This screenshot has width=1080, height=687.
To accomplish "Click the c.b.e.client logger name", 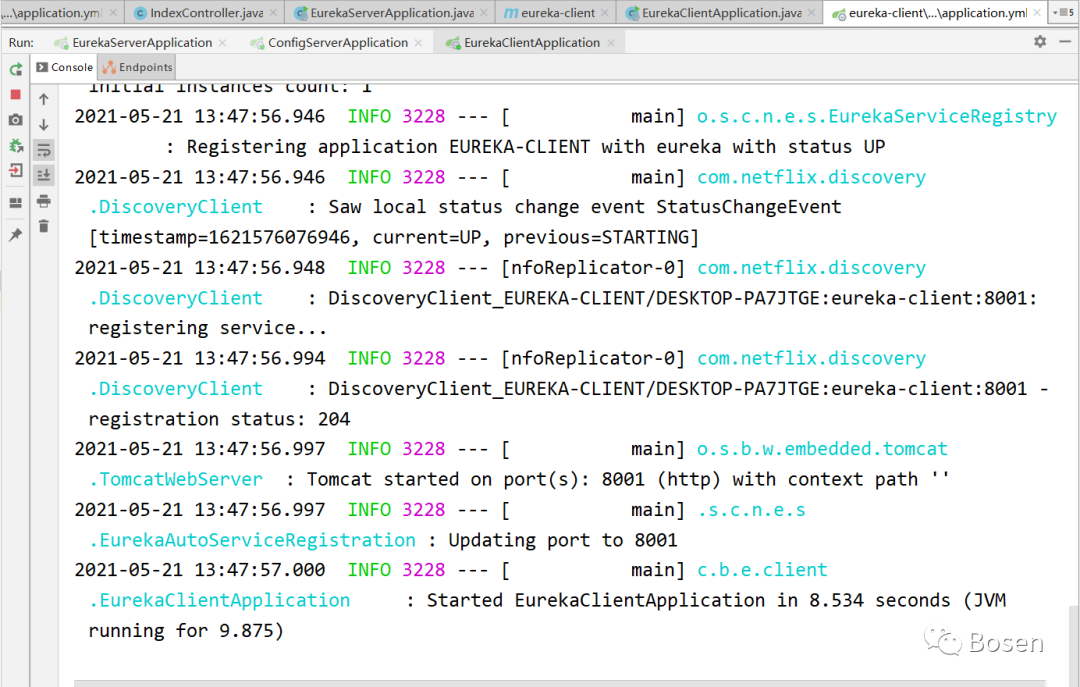I will (762, 570).
